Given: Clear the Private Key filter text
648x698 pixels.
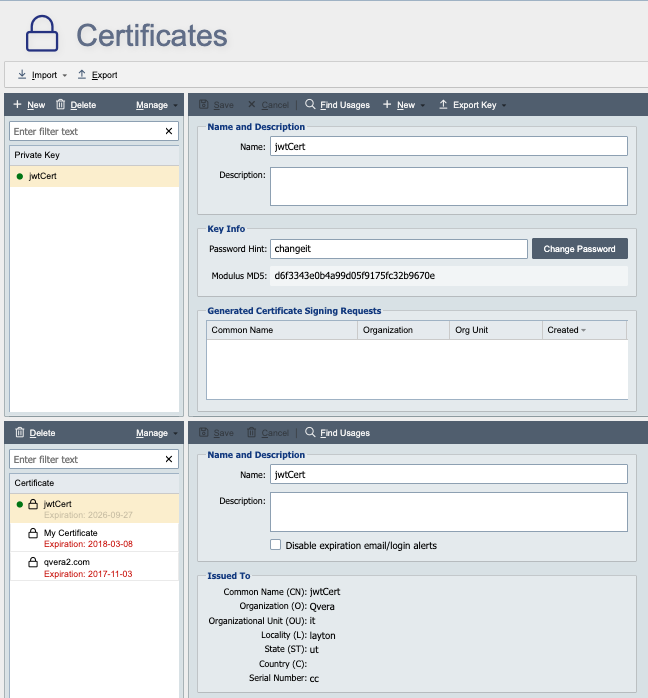Looking at the screenshot, I should click(169, 131).
